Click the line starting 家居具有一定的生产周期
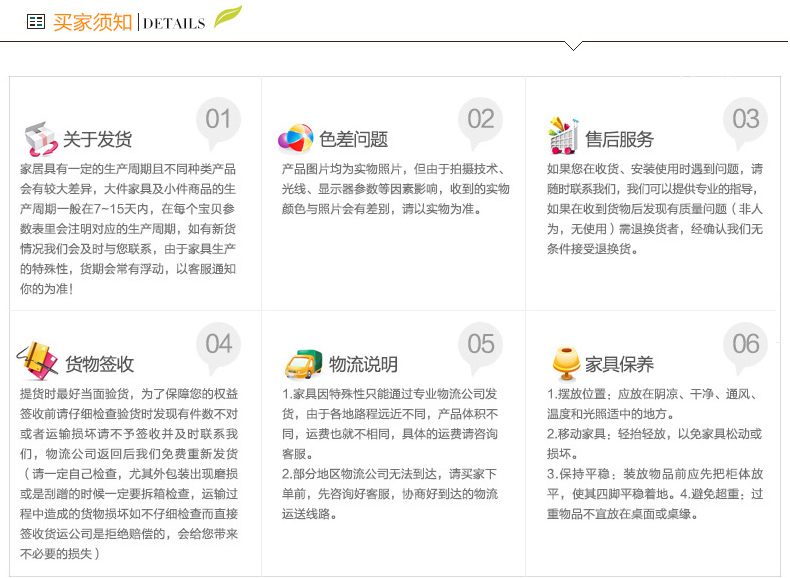790x578 pixels. tap(128, 169)
